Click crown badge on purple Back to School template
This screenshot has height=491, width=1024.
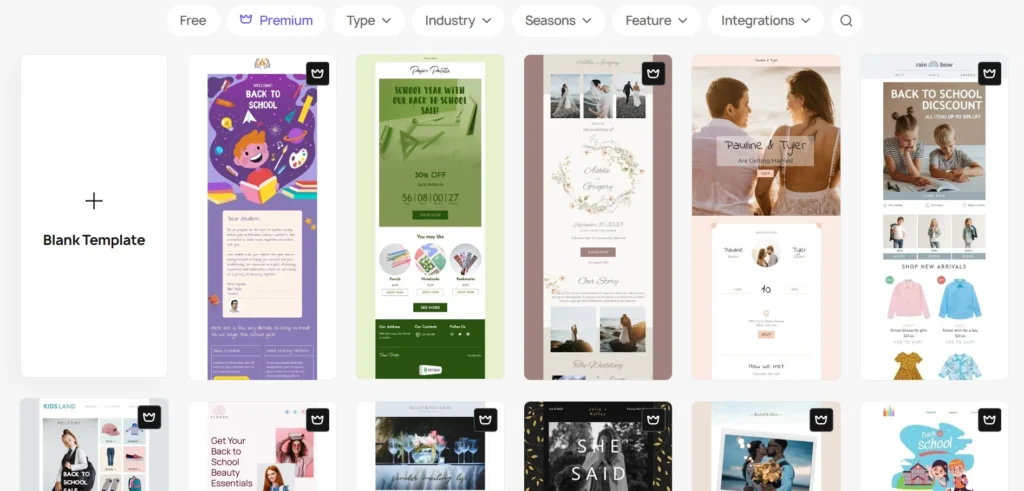317,74
